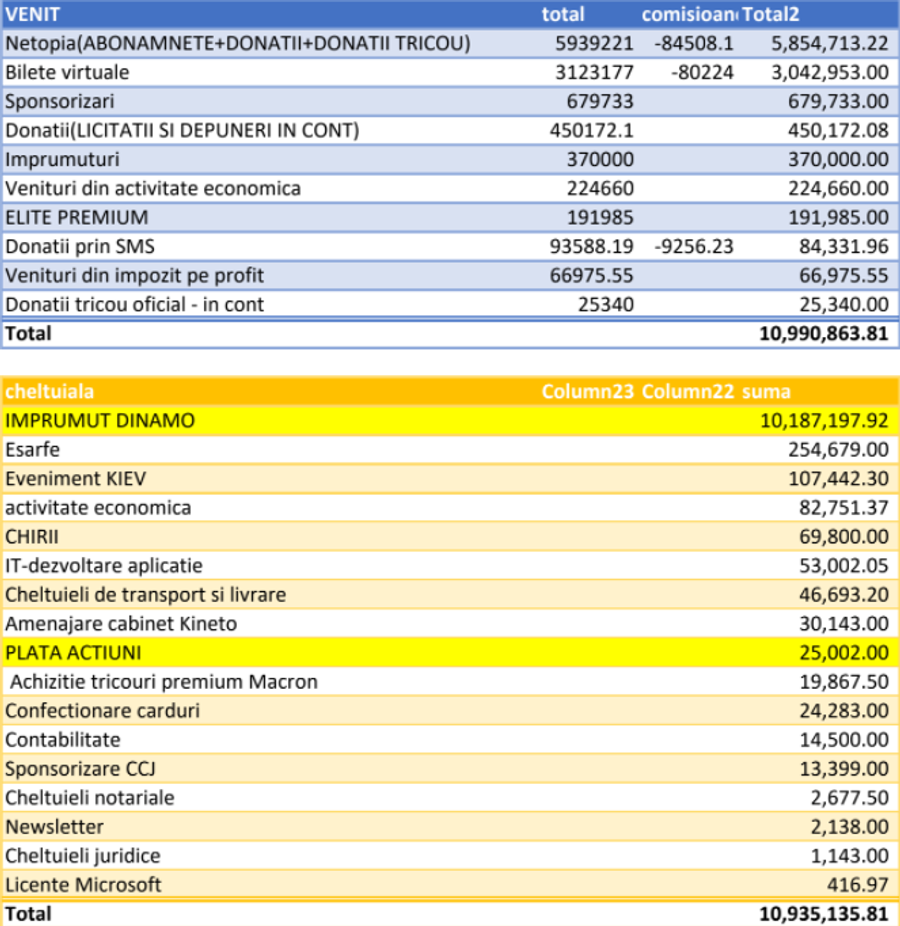Click expenses total 10,935,135.81
Viewport: 900px width, 926px height.
click(x=824, y=914)
